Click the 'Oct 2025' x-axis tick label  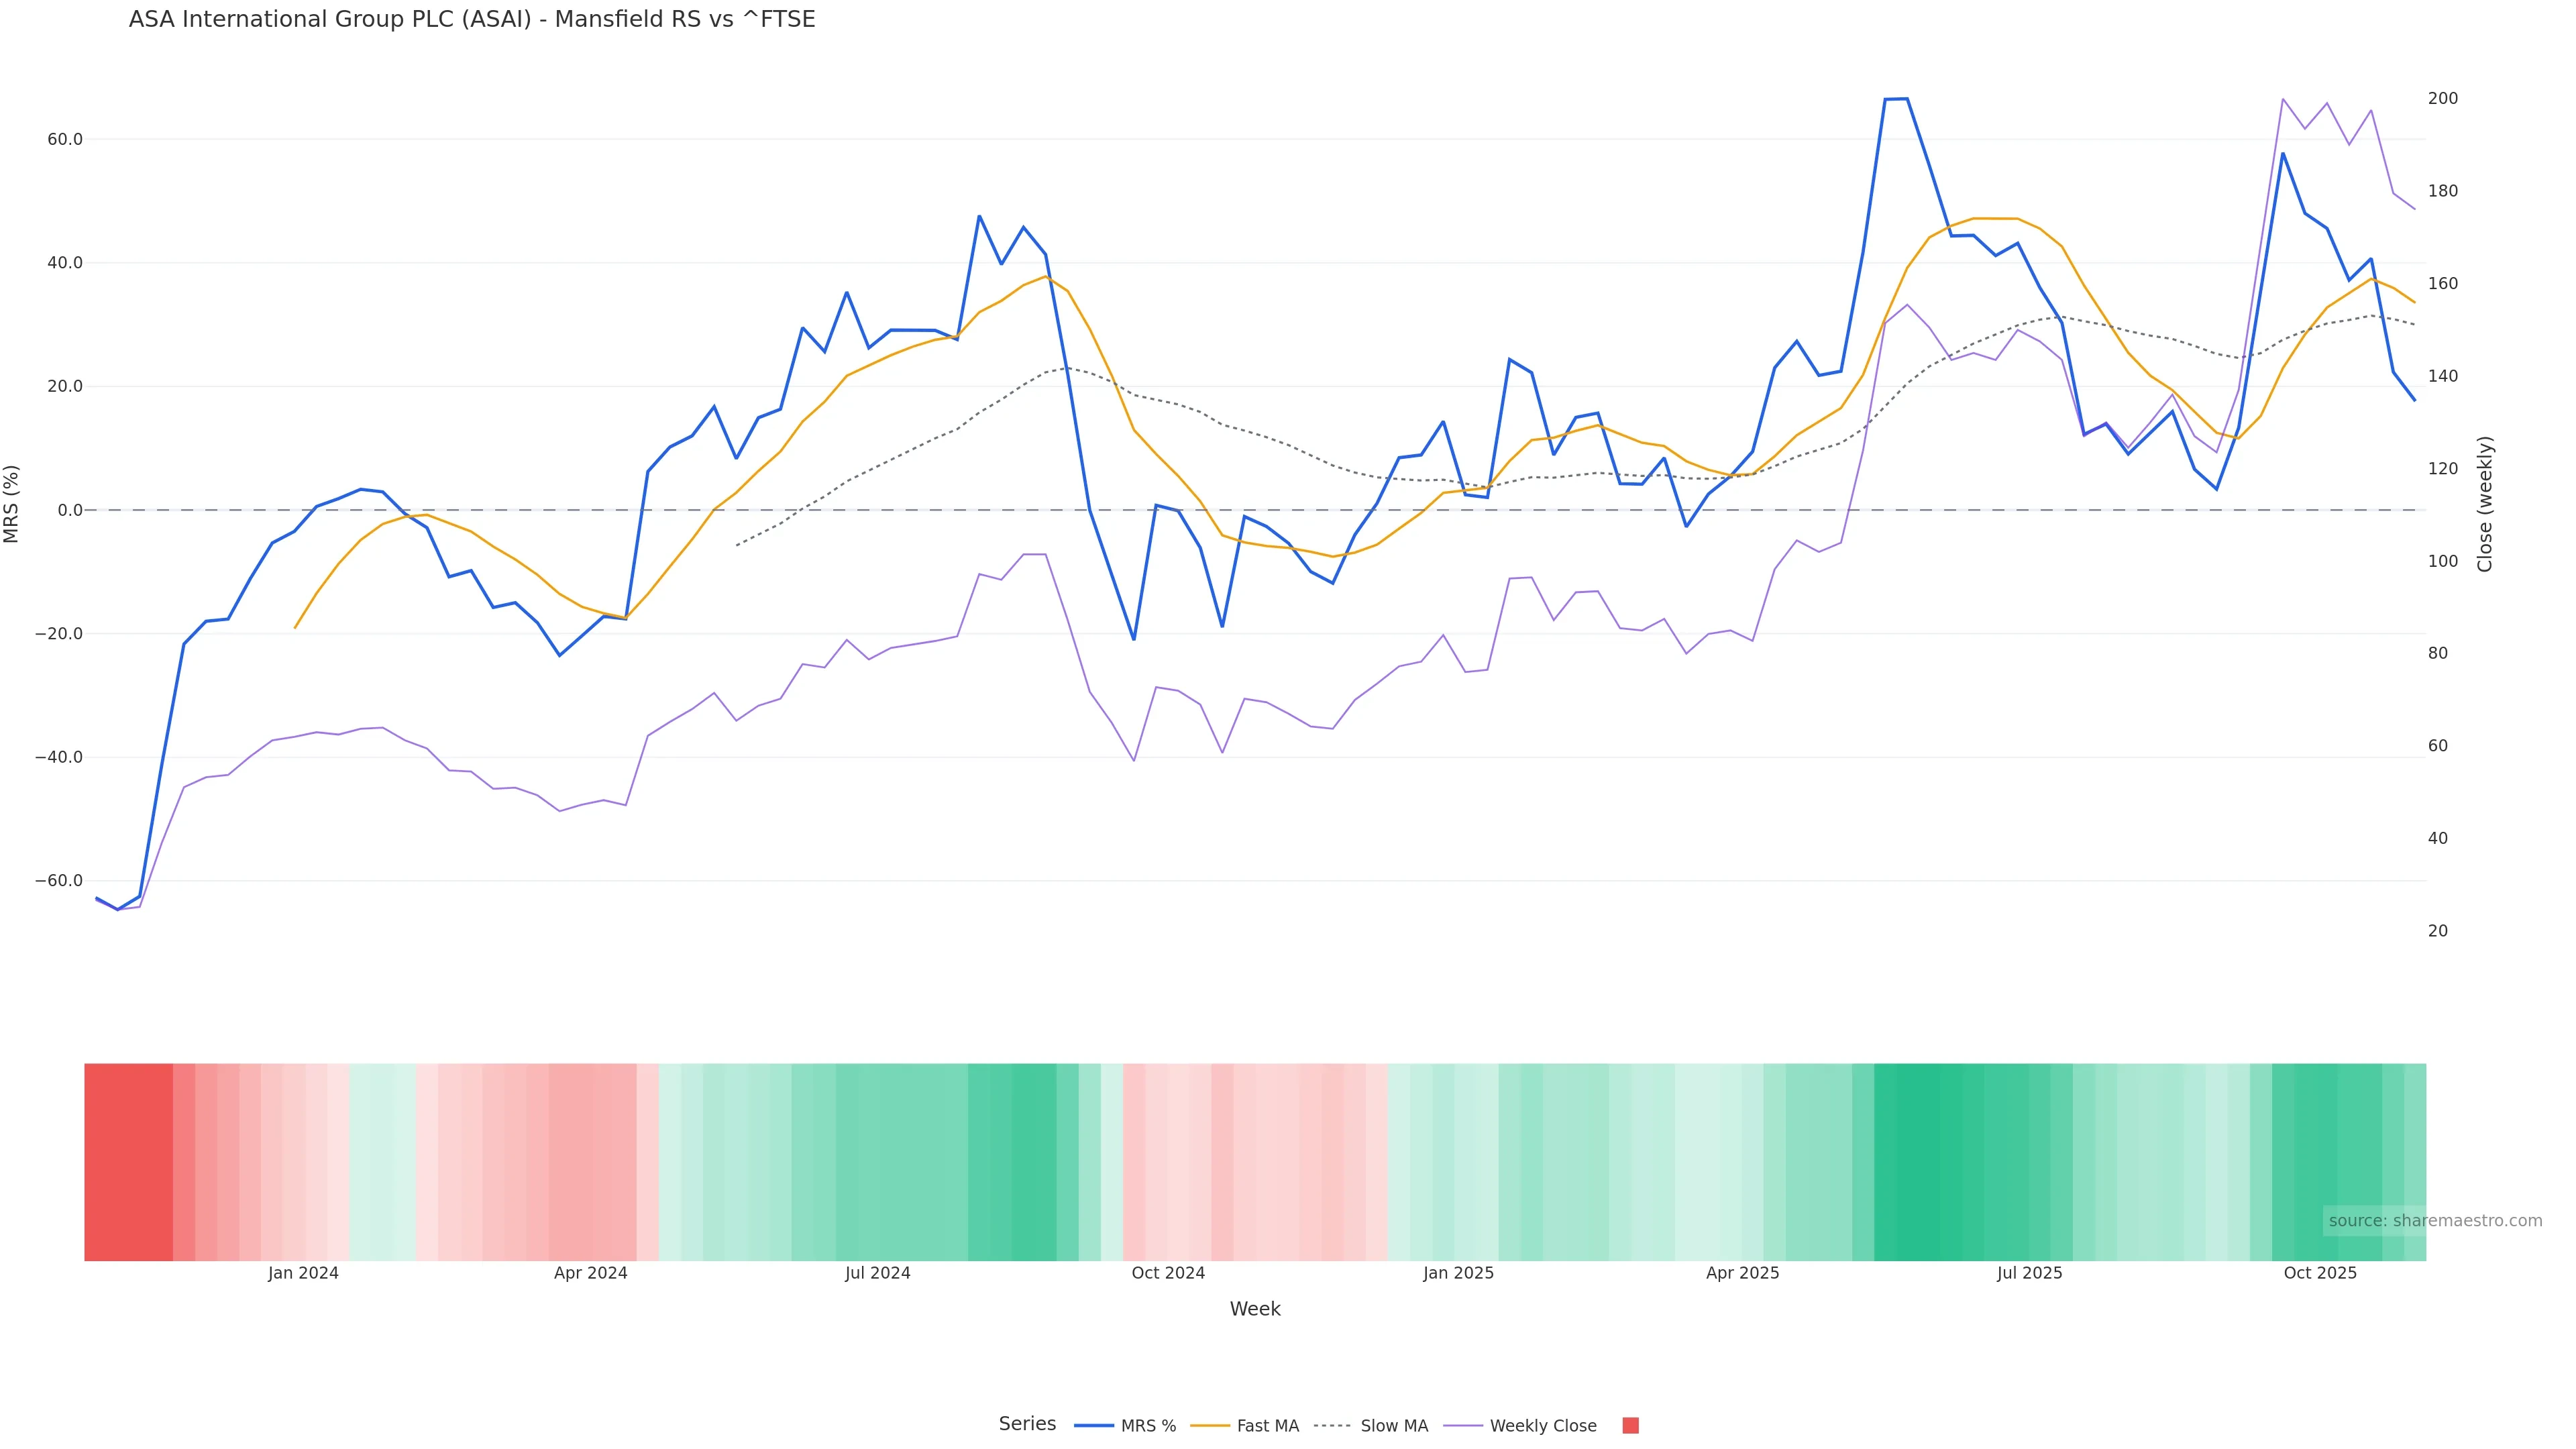(x=2320, y=1273)
